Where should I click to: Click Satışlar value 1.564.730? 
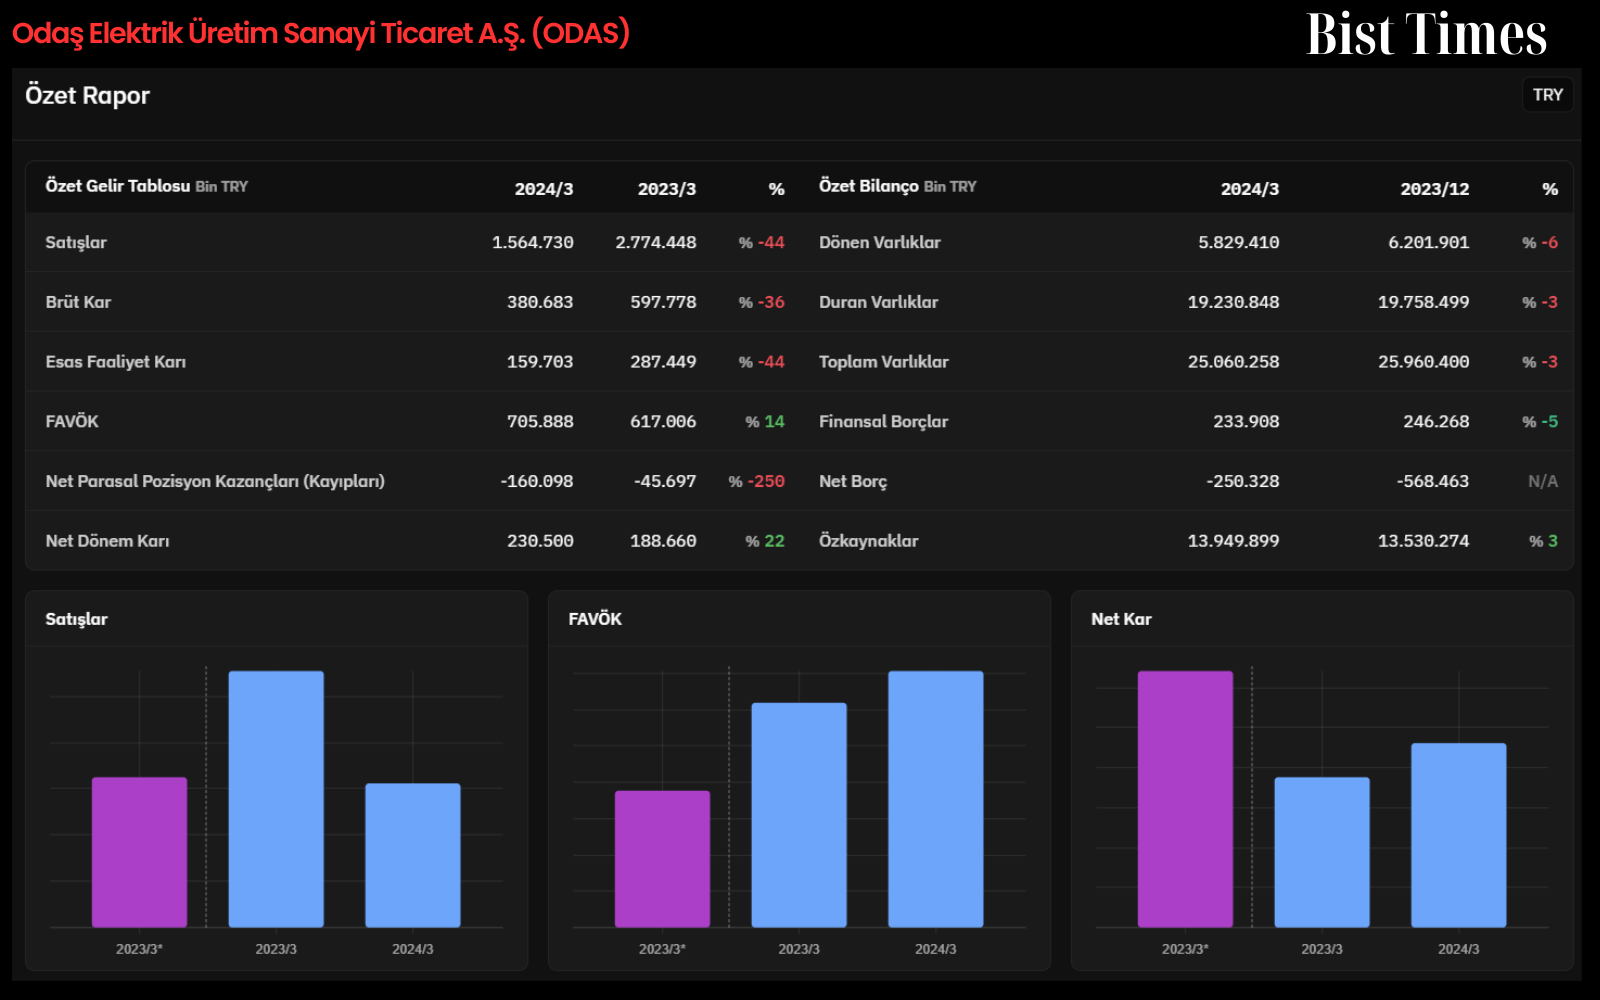point(532,242)
